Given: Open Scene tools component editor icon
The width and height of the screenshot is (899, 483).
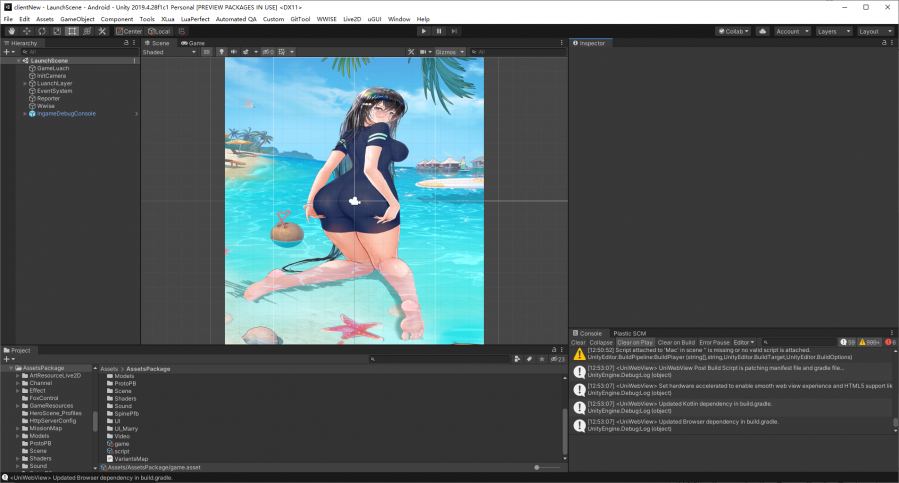Looking at the screenshot, I should pos(411,52).
